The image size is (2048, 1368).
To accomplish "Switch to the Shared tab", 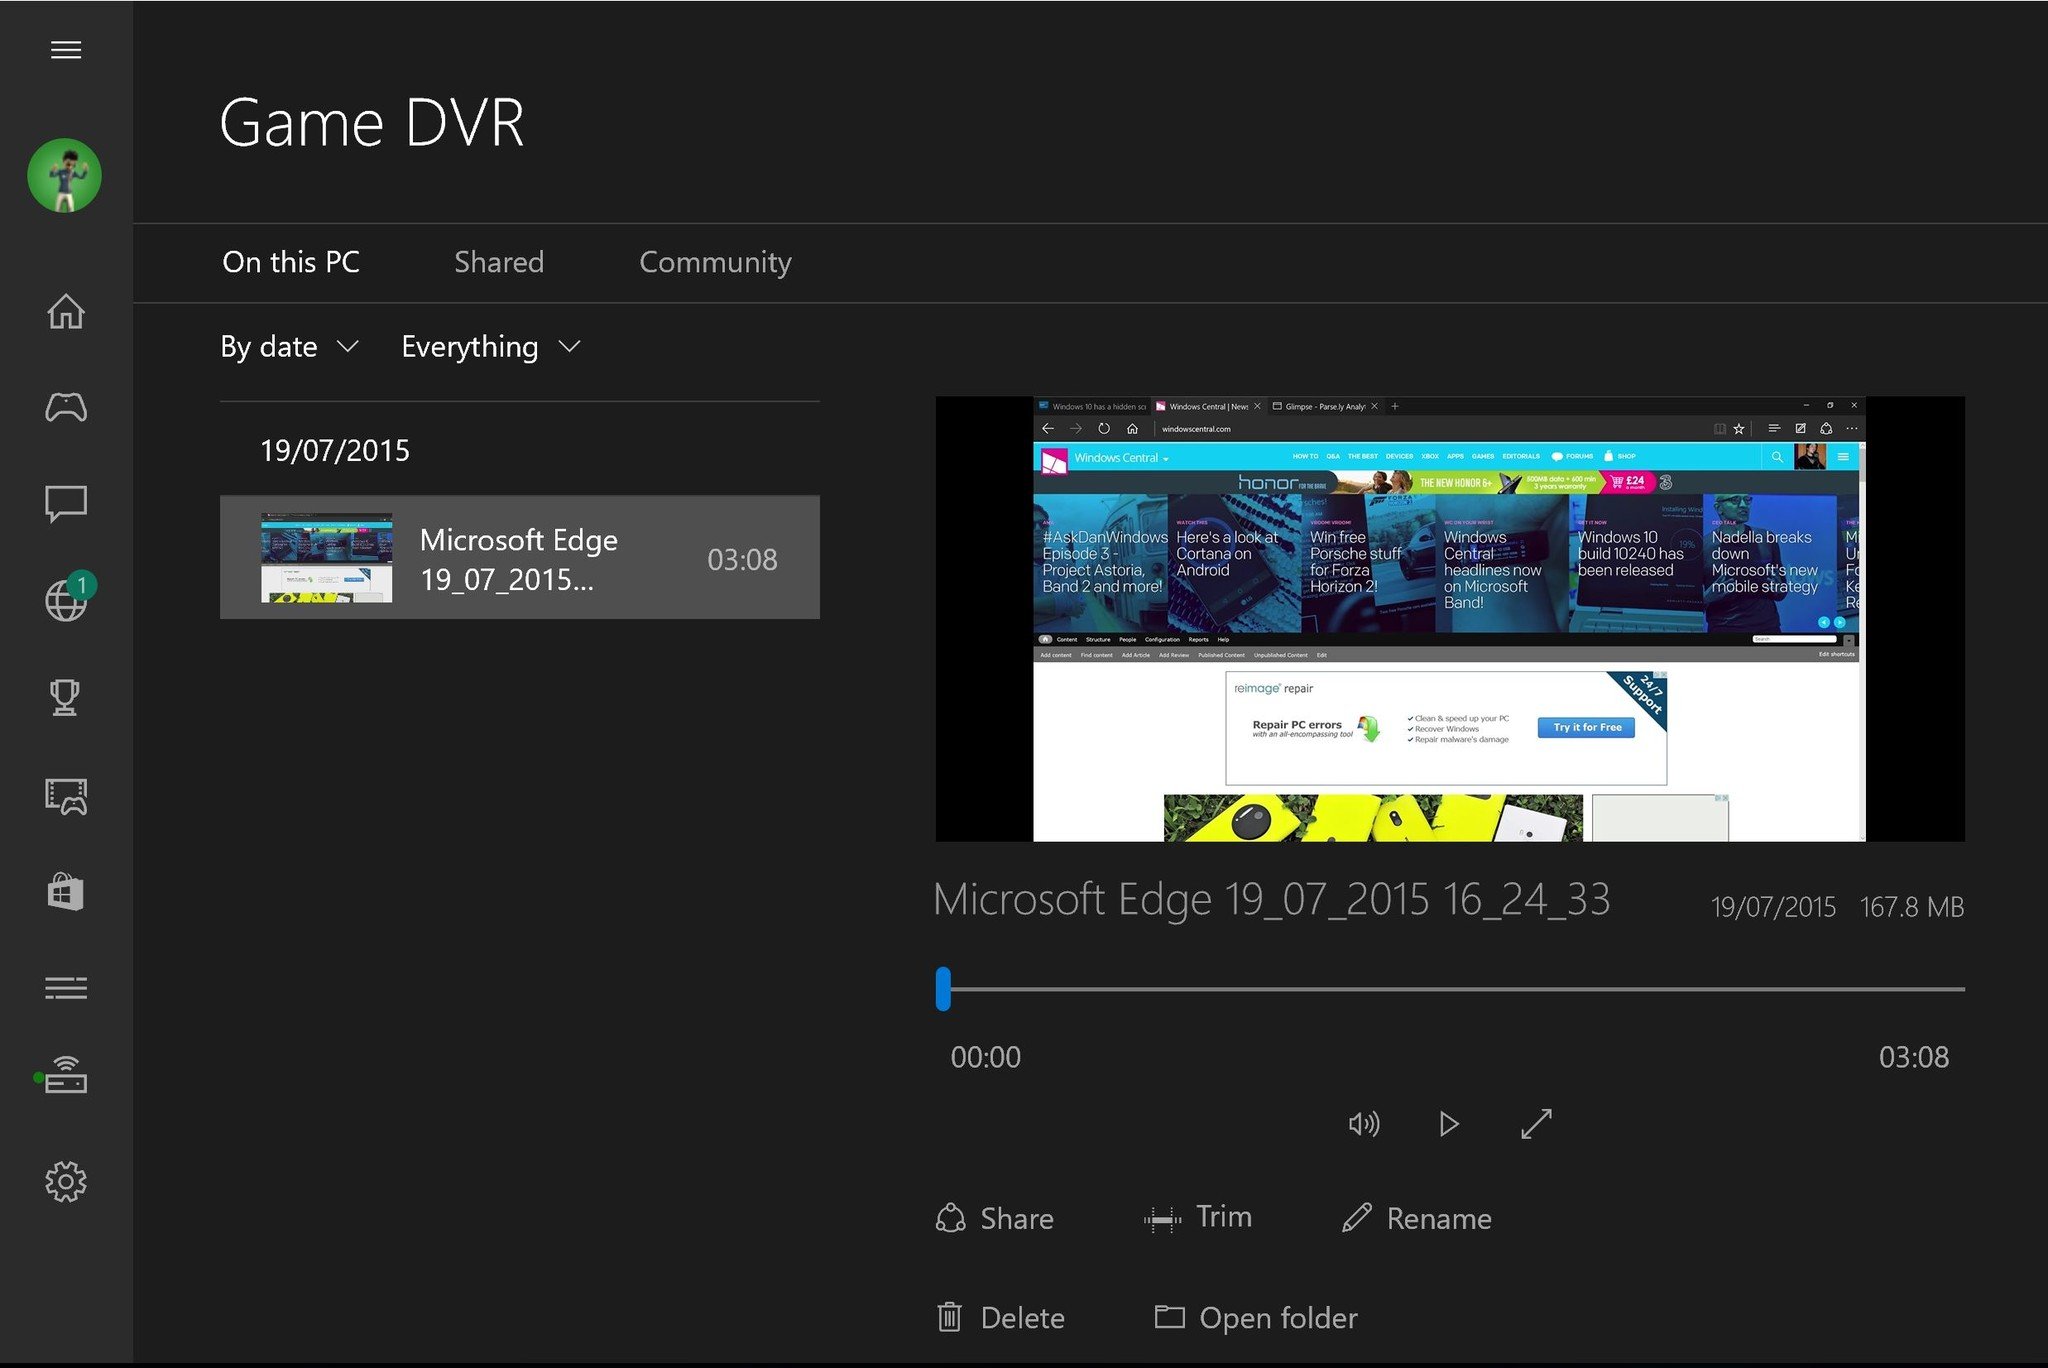I will [499, 262].
